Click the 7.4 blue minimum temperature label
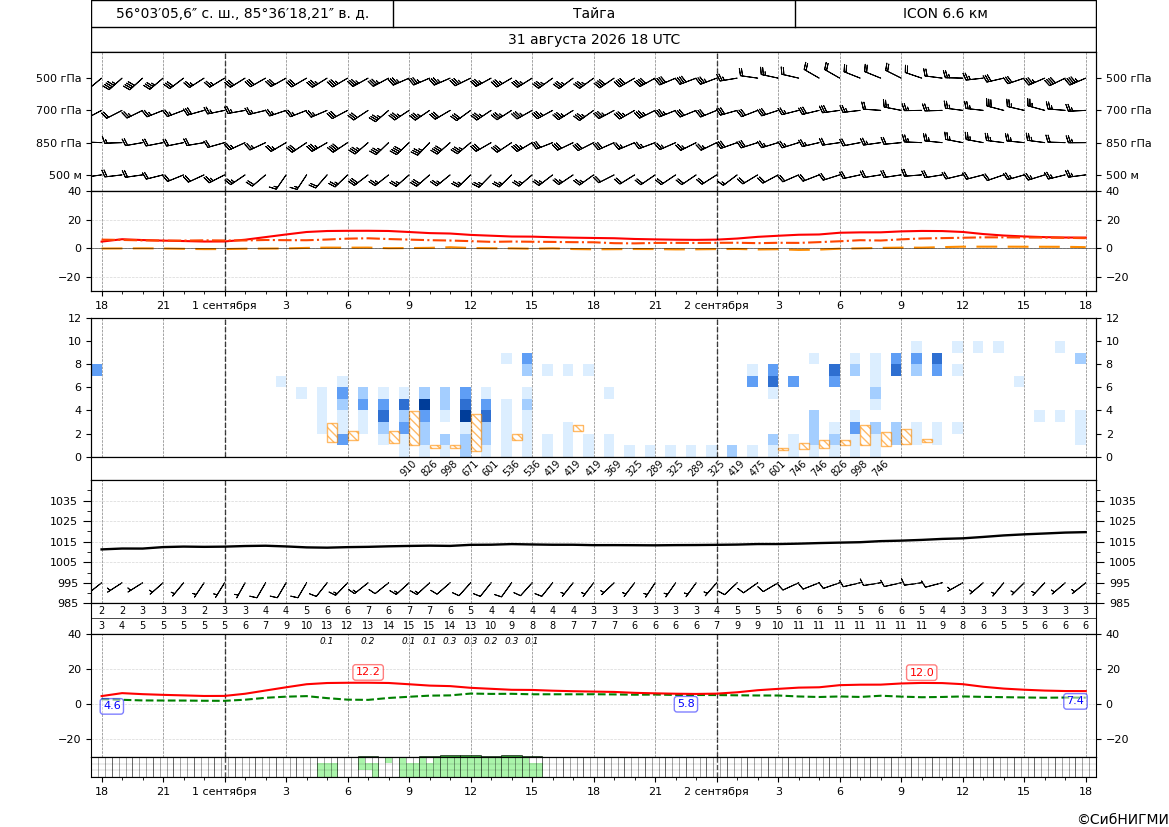This screenshot has height=827, width=1169. [x=1075, y=701]
